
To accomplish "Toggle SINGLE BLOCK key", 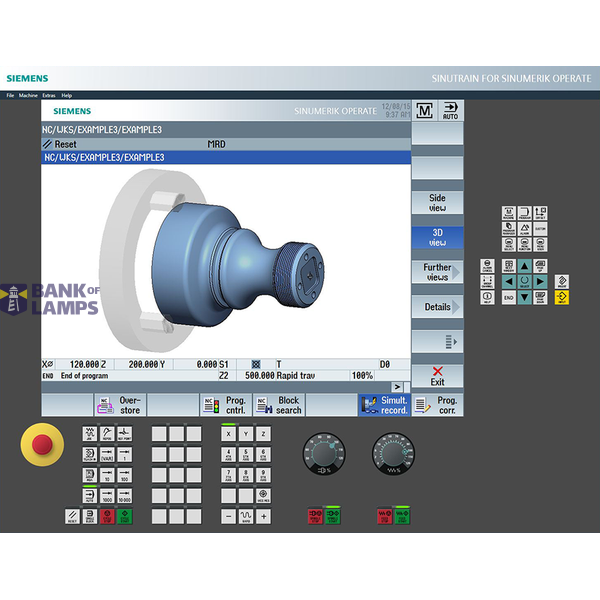I will [90, 516].
